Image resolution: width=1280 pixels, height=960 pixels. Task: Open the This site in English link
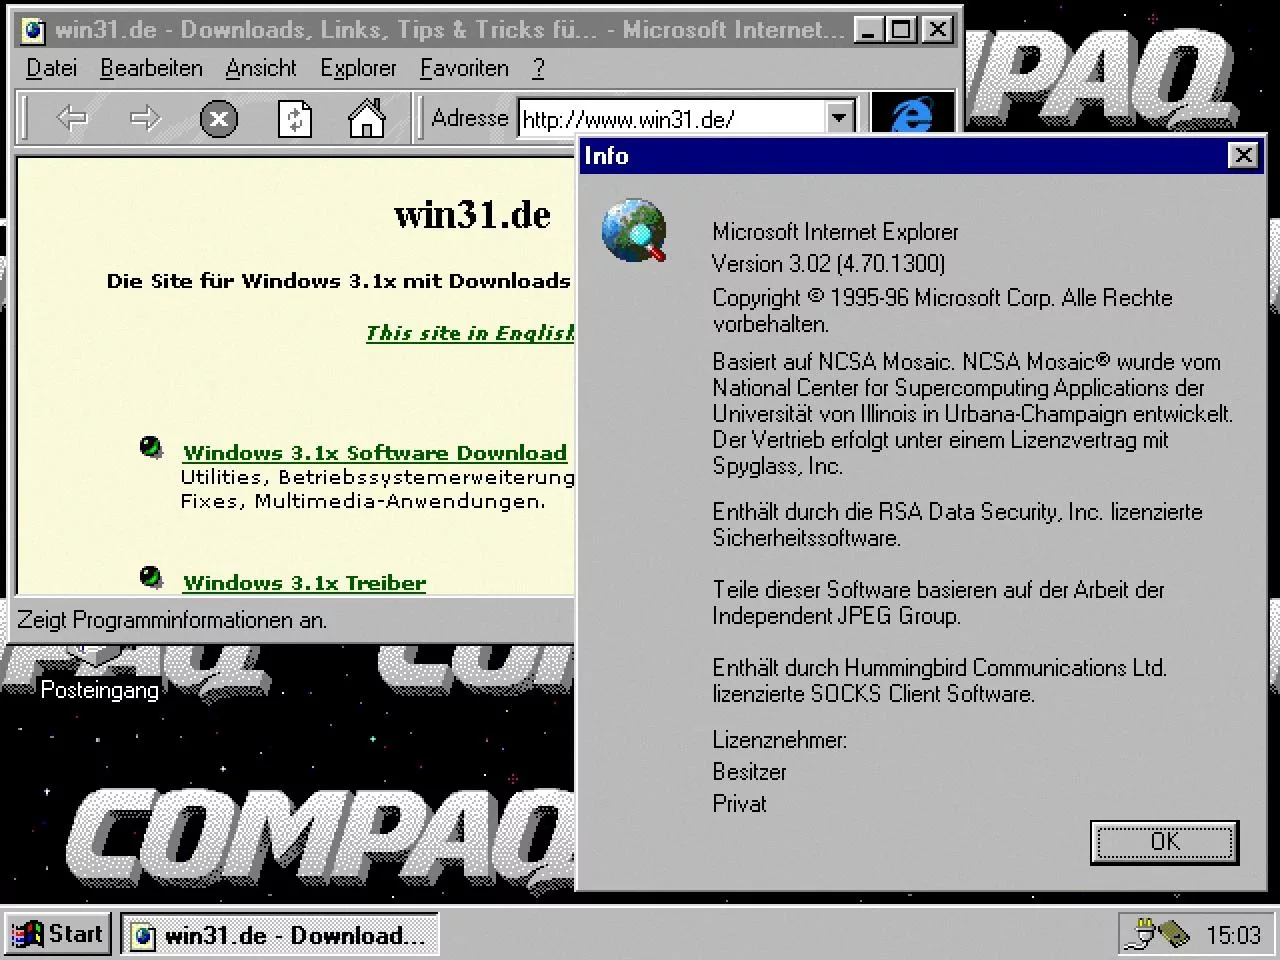(x=460, y=333)
